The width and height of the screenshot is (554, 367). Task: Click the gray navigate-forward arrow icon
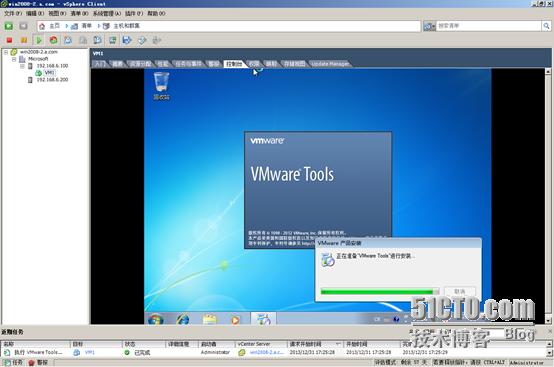[23, 26]
